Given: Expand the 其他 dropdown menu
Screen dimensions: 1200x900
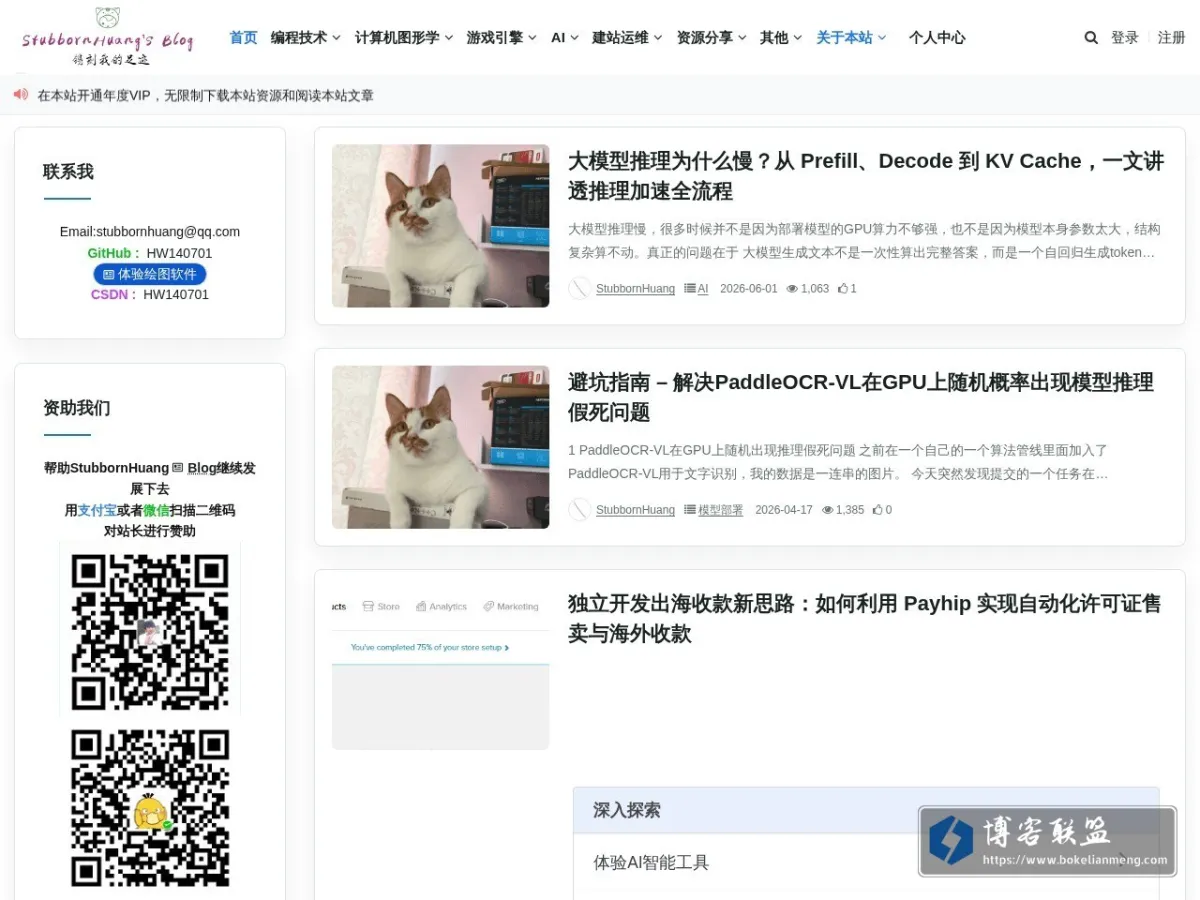Looking at the screenshot, I should [x=781, y=38].
